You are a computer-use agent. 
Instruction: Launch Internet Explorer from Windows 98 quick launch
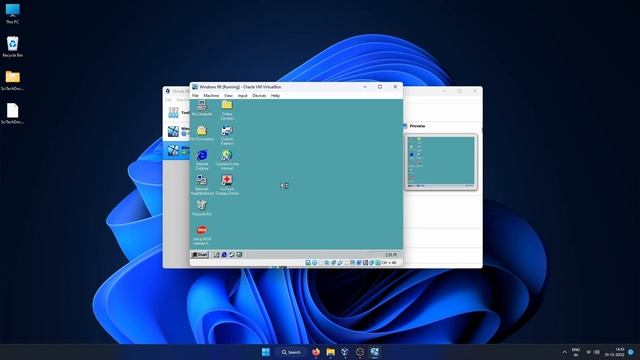224,255
